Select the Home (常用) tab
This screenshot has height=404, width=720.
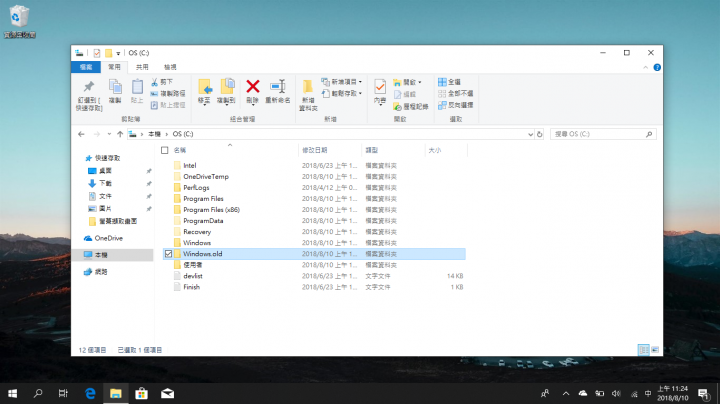[x=114, y=67]
